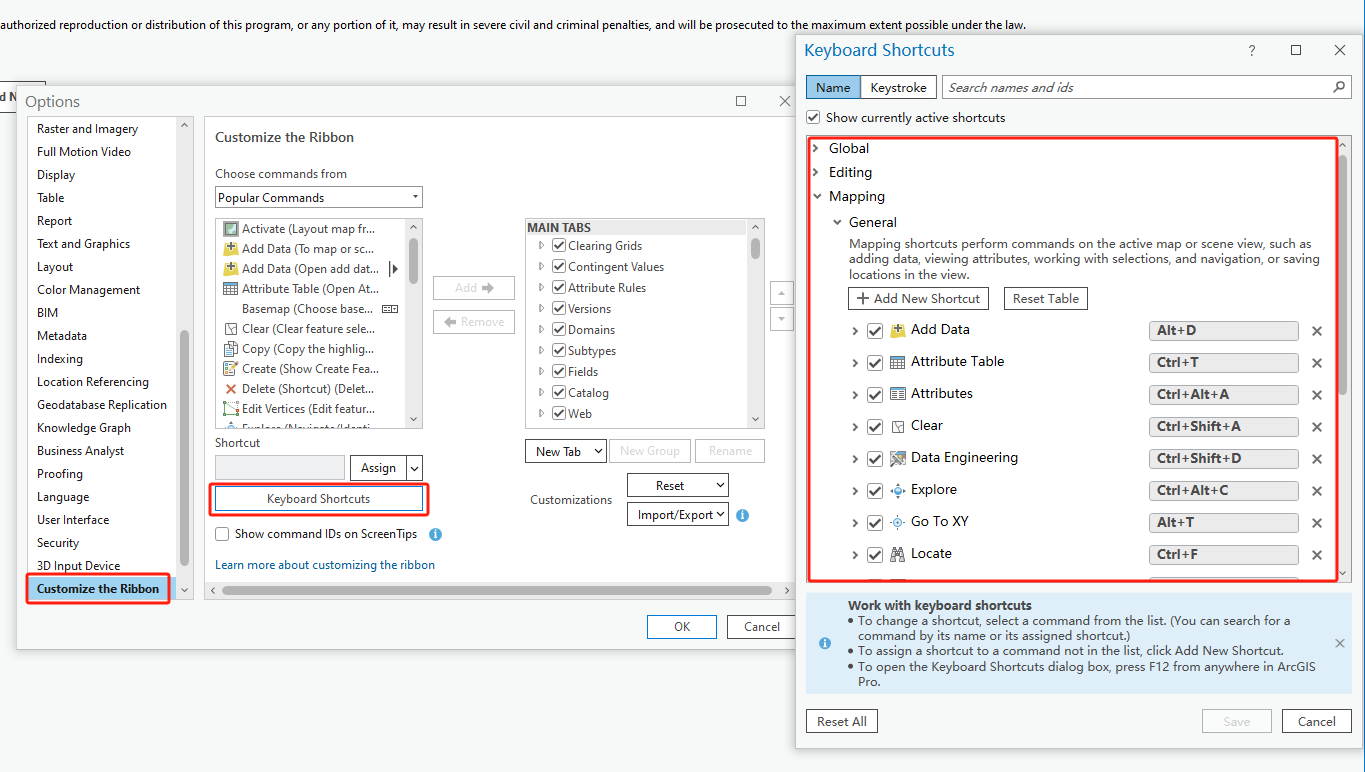Select the Delete (Shortcut) red X command icon
Screen dimensions: 1365x772
(231, 389)
